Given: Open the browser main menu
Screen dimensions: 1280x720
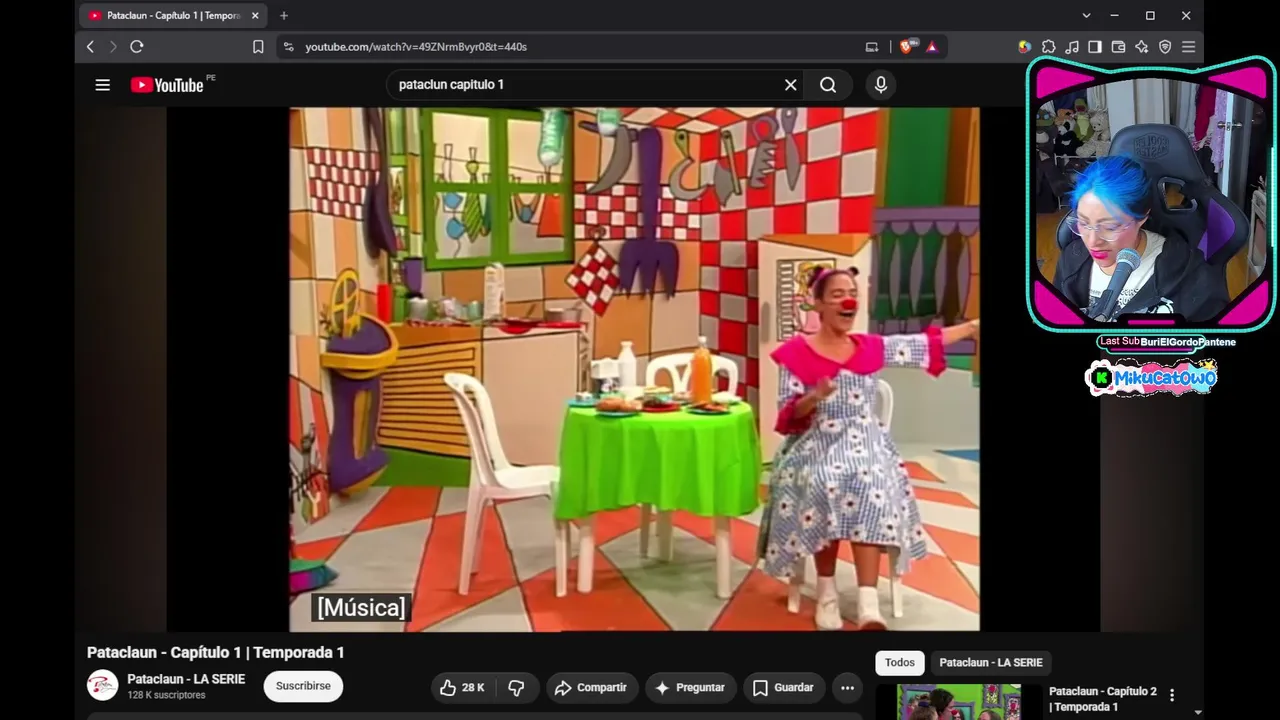Looking at the screenshot, I should 1188,47.
